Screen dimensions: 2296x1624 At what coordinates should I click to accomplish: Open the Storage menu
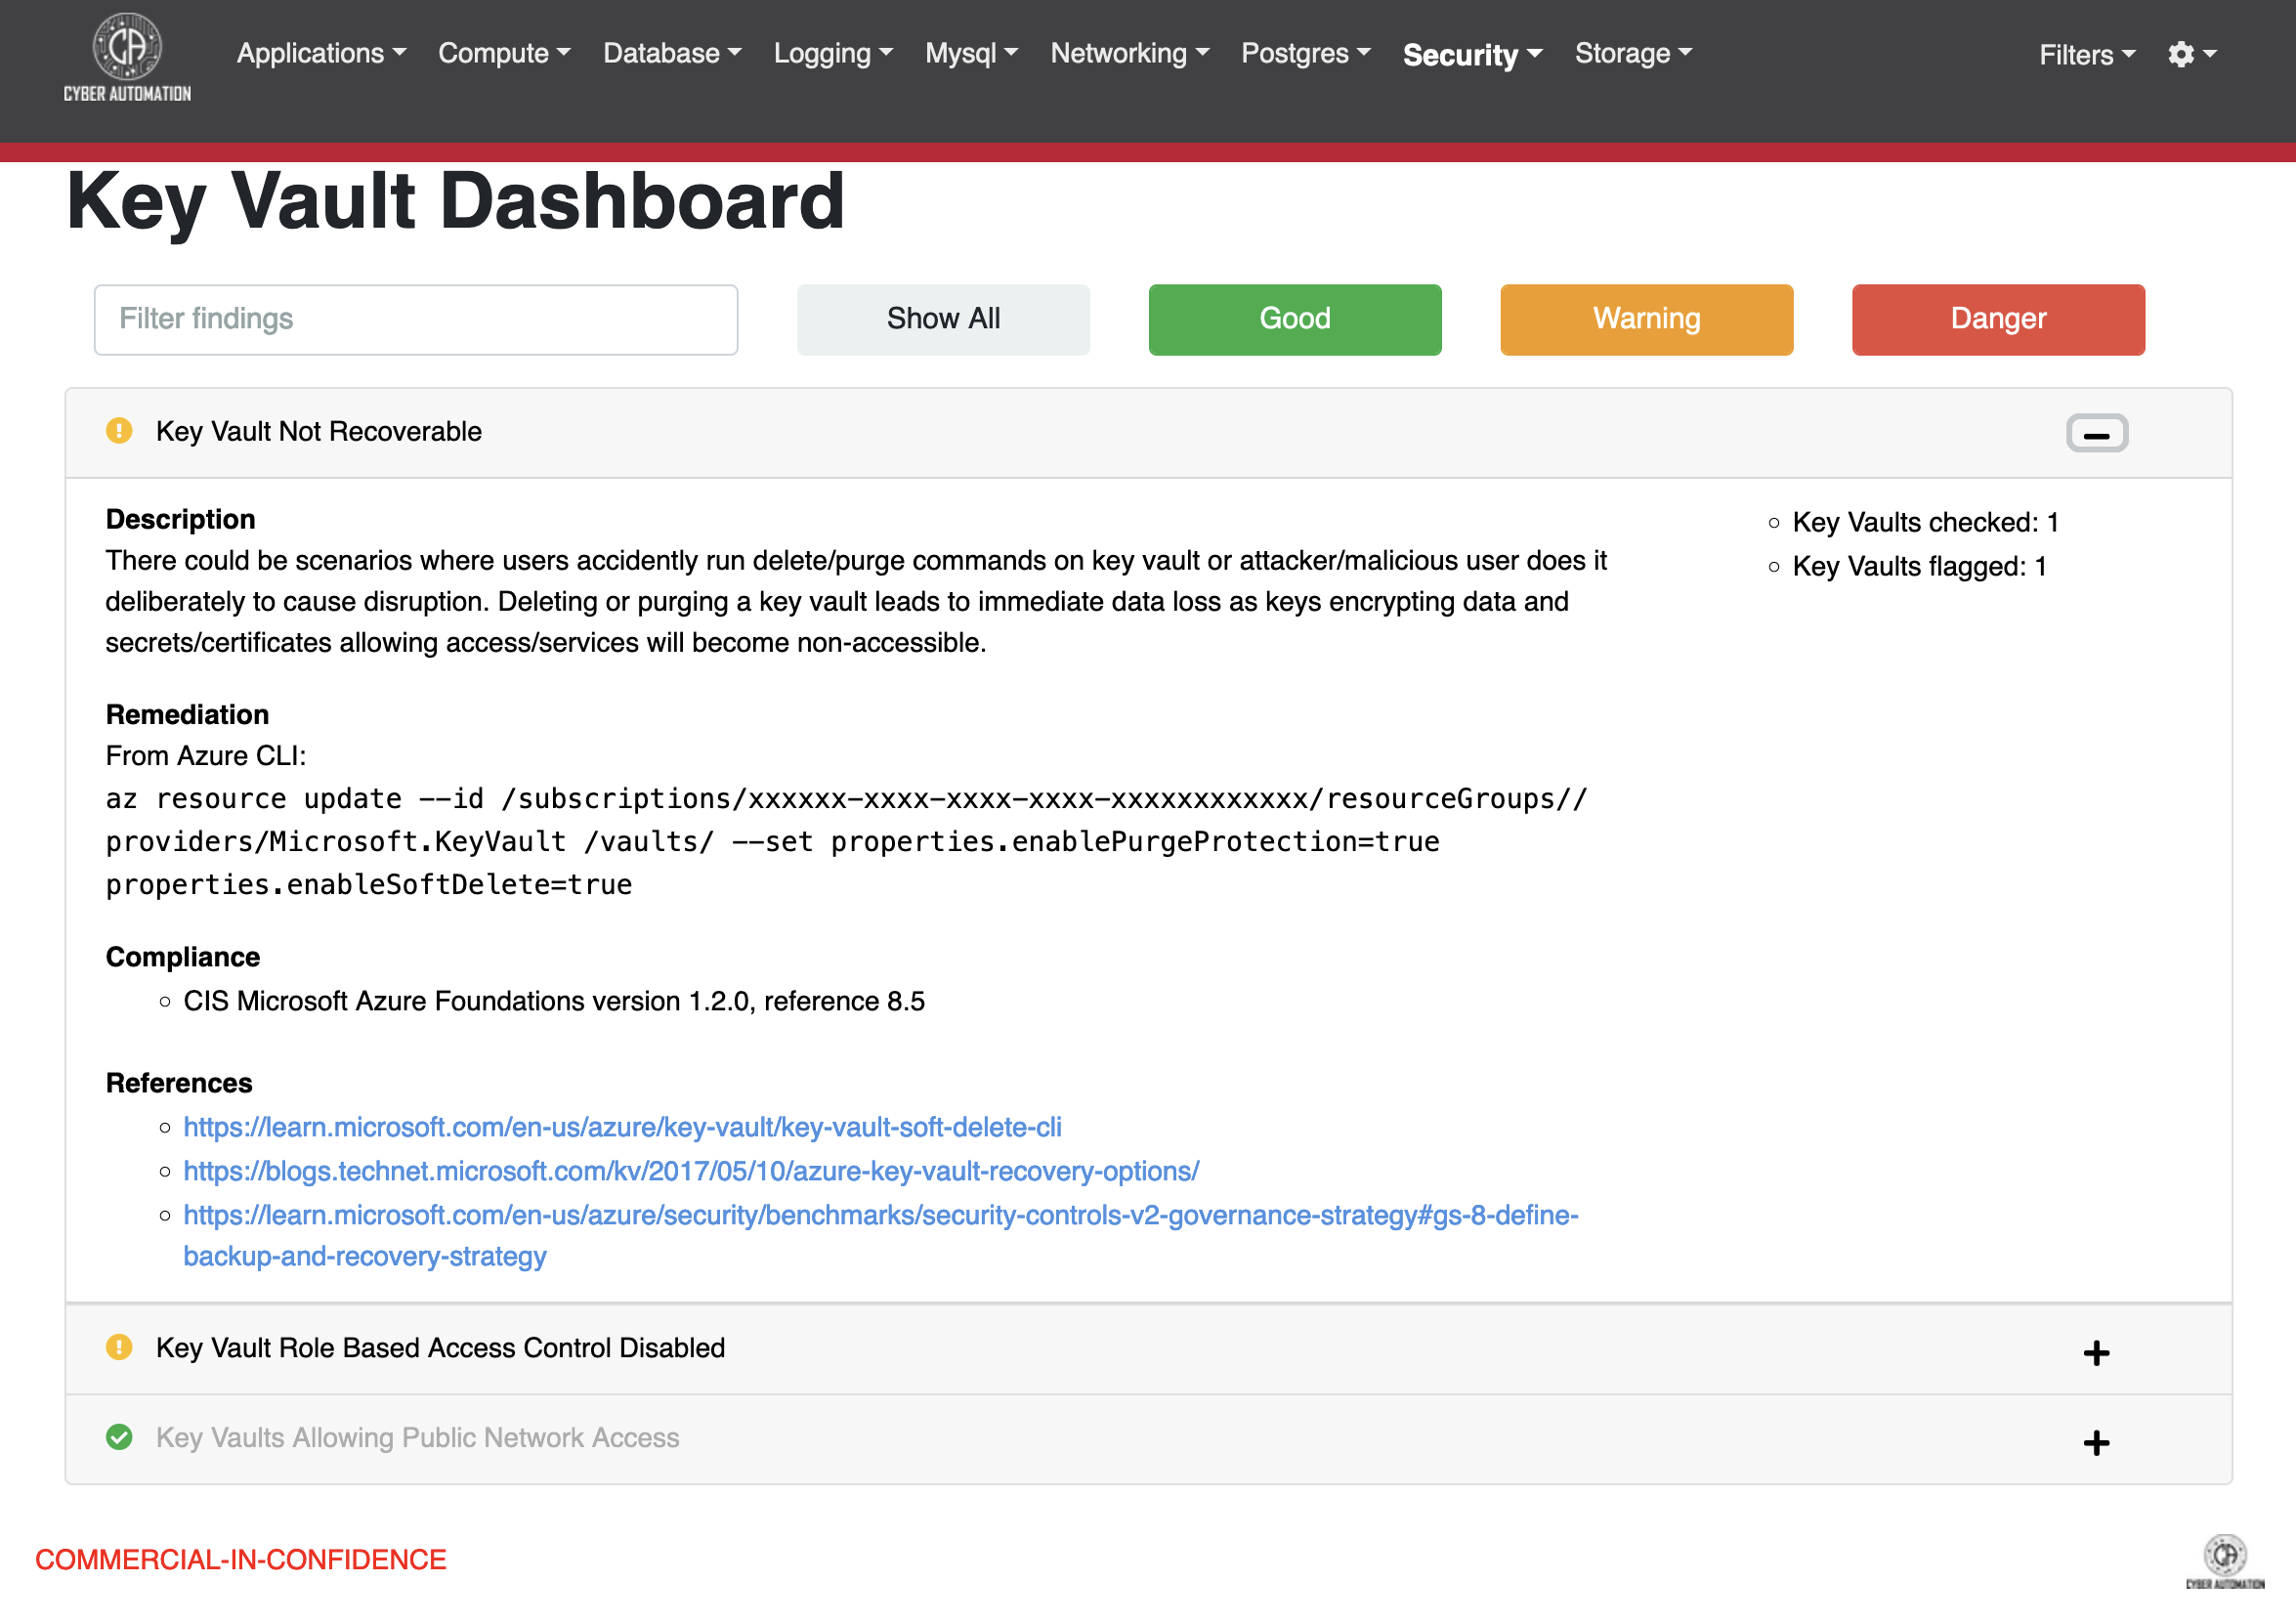(x=1633, y=53)
